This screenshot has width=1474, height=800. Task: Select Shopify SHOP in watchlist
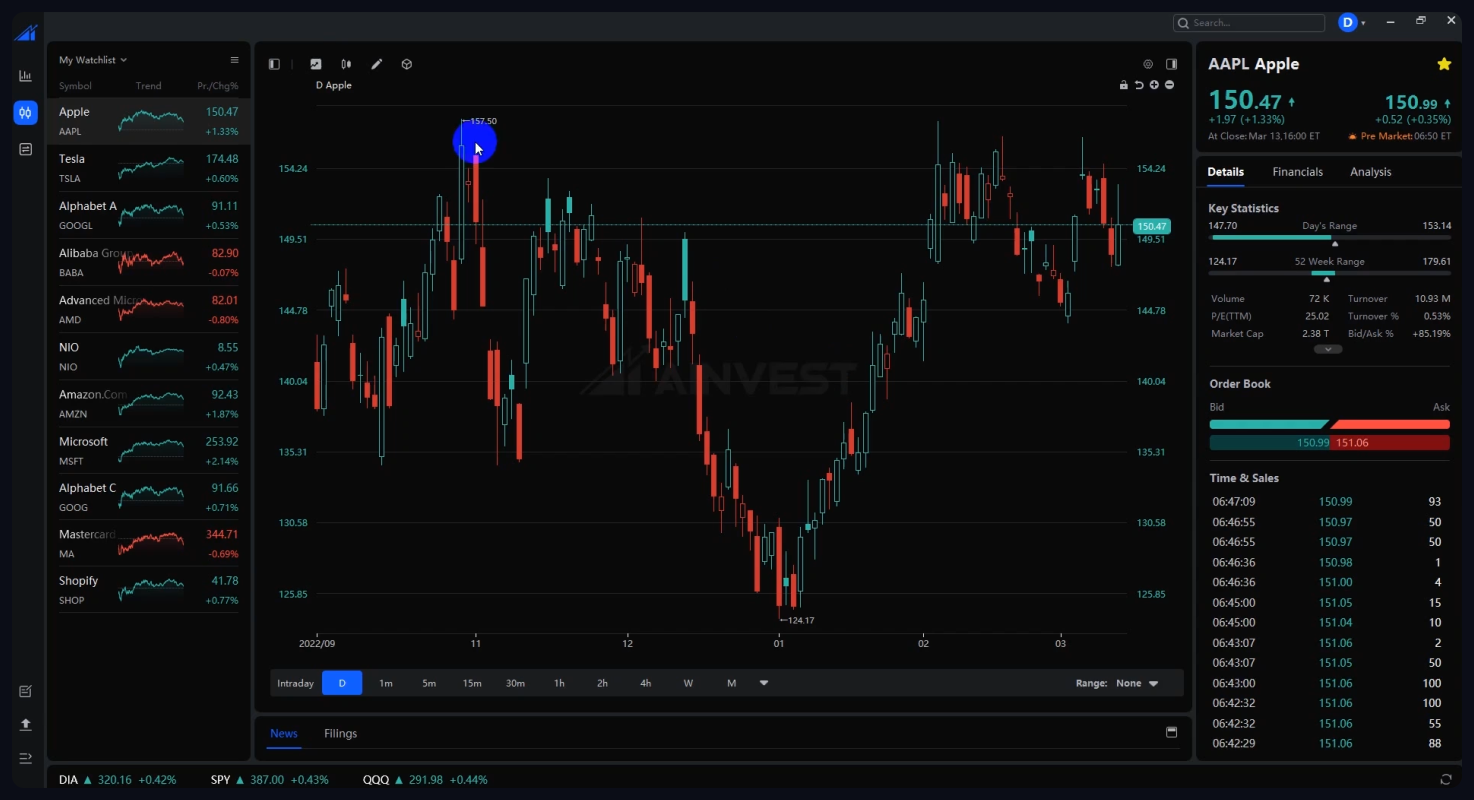pos(149,590)
